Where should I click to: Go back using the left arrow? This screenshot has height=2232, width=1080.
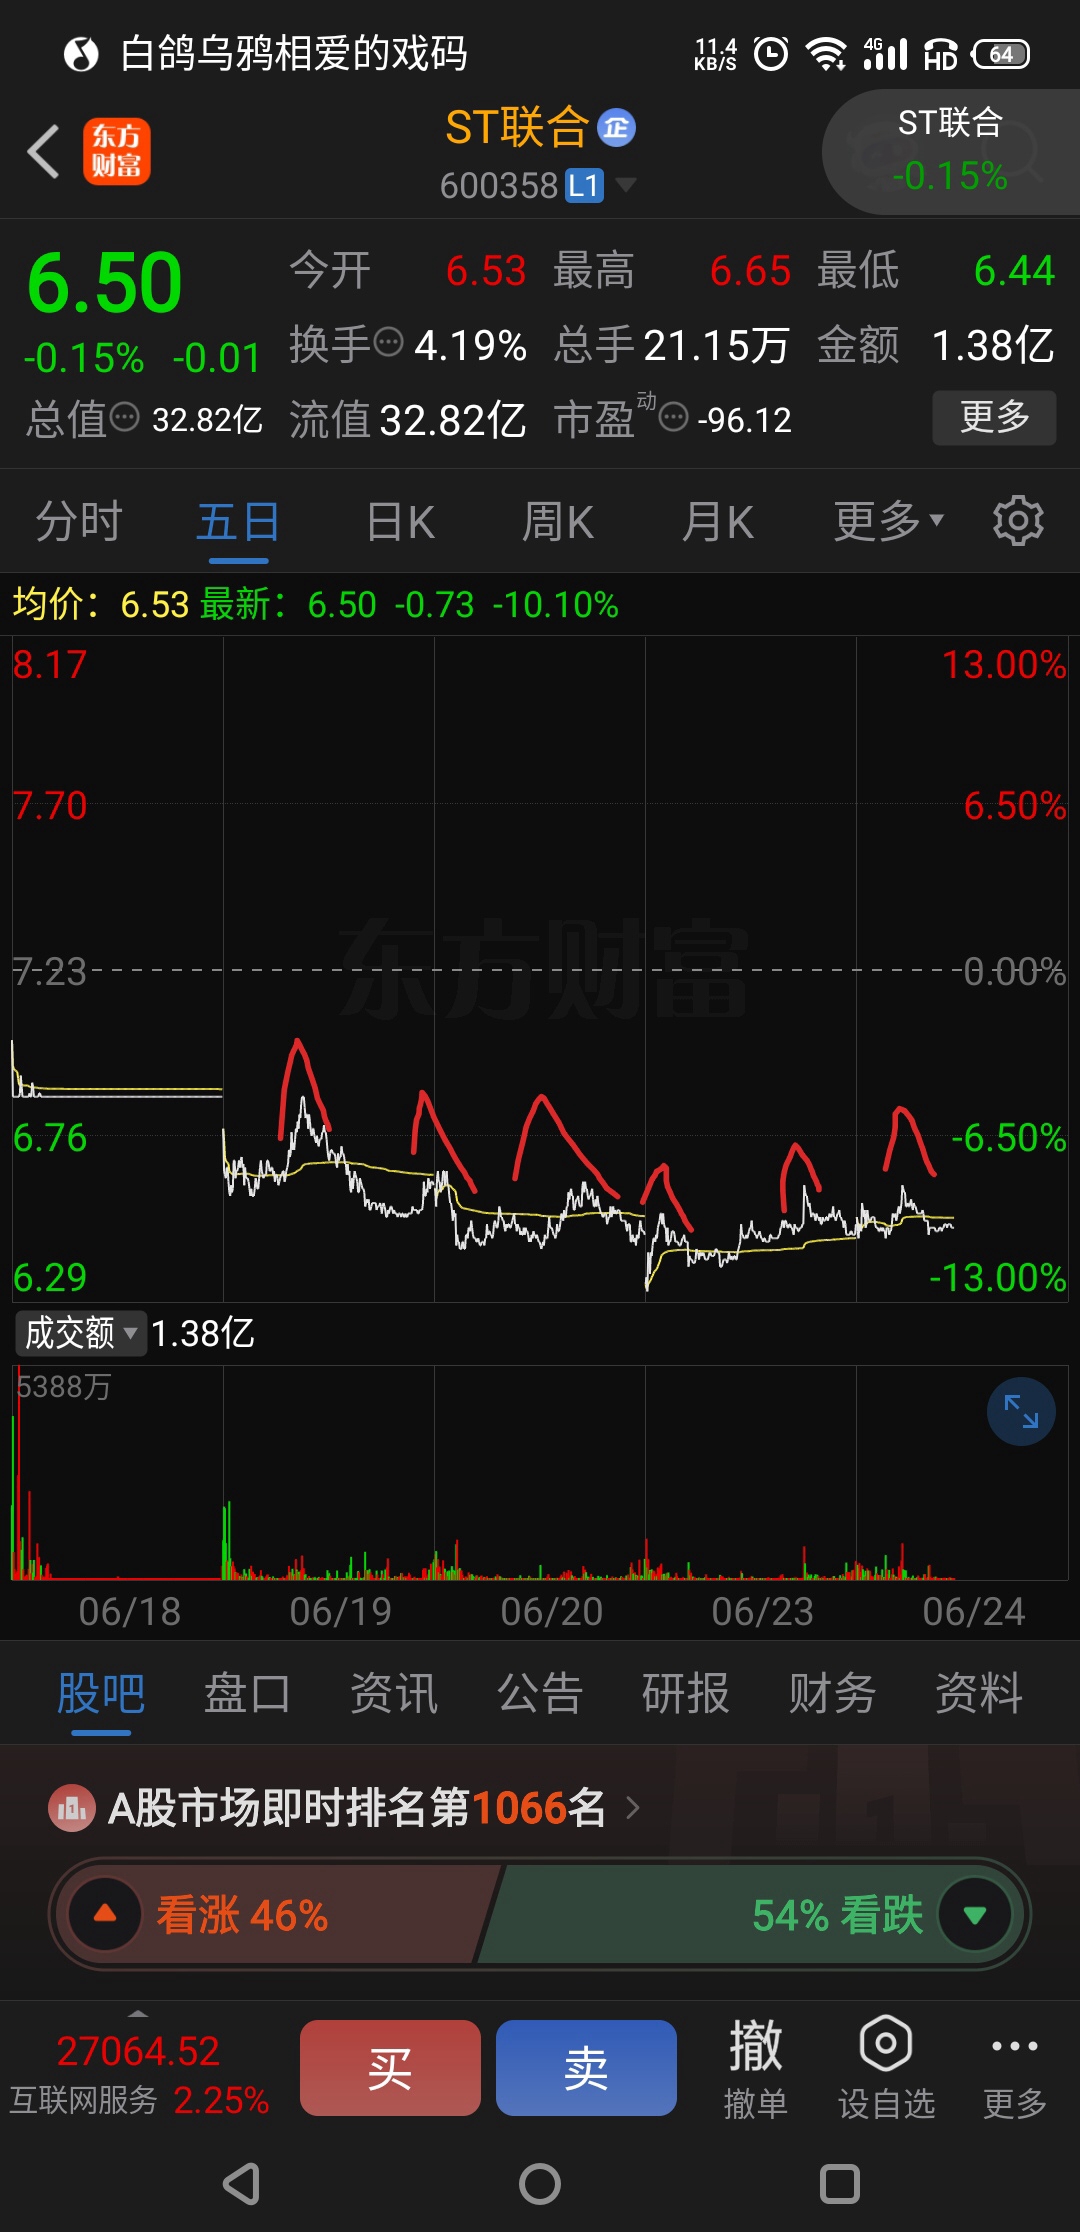(x=43, y=152)
